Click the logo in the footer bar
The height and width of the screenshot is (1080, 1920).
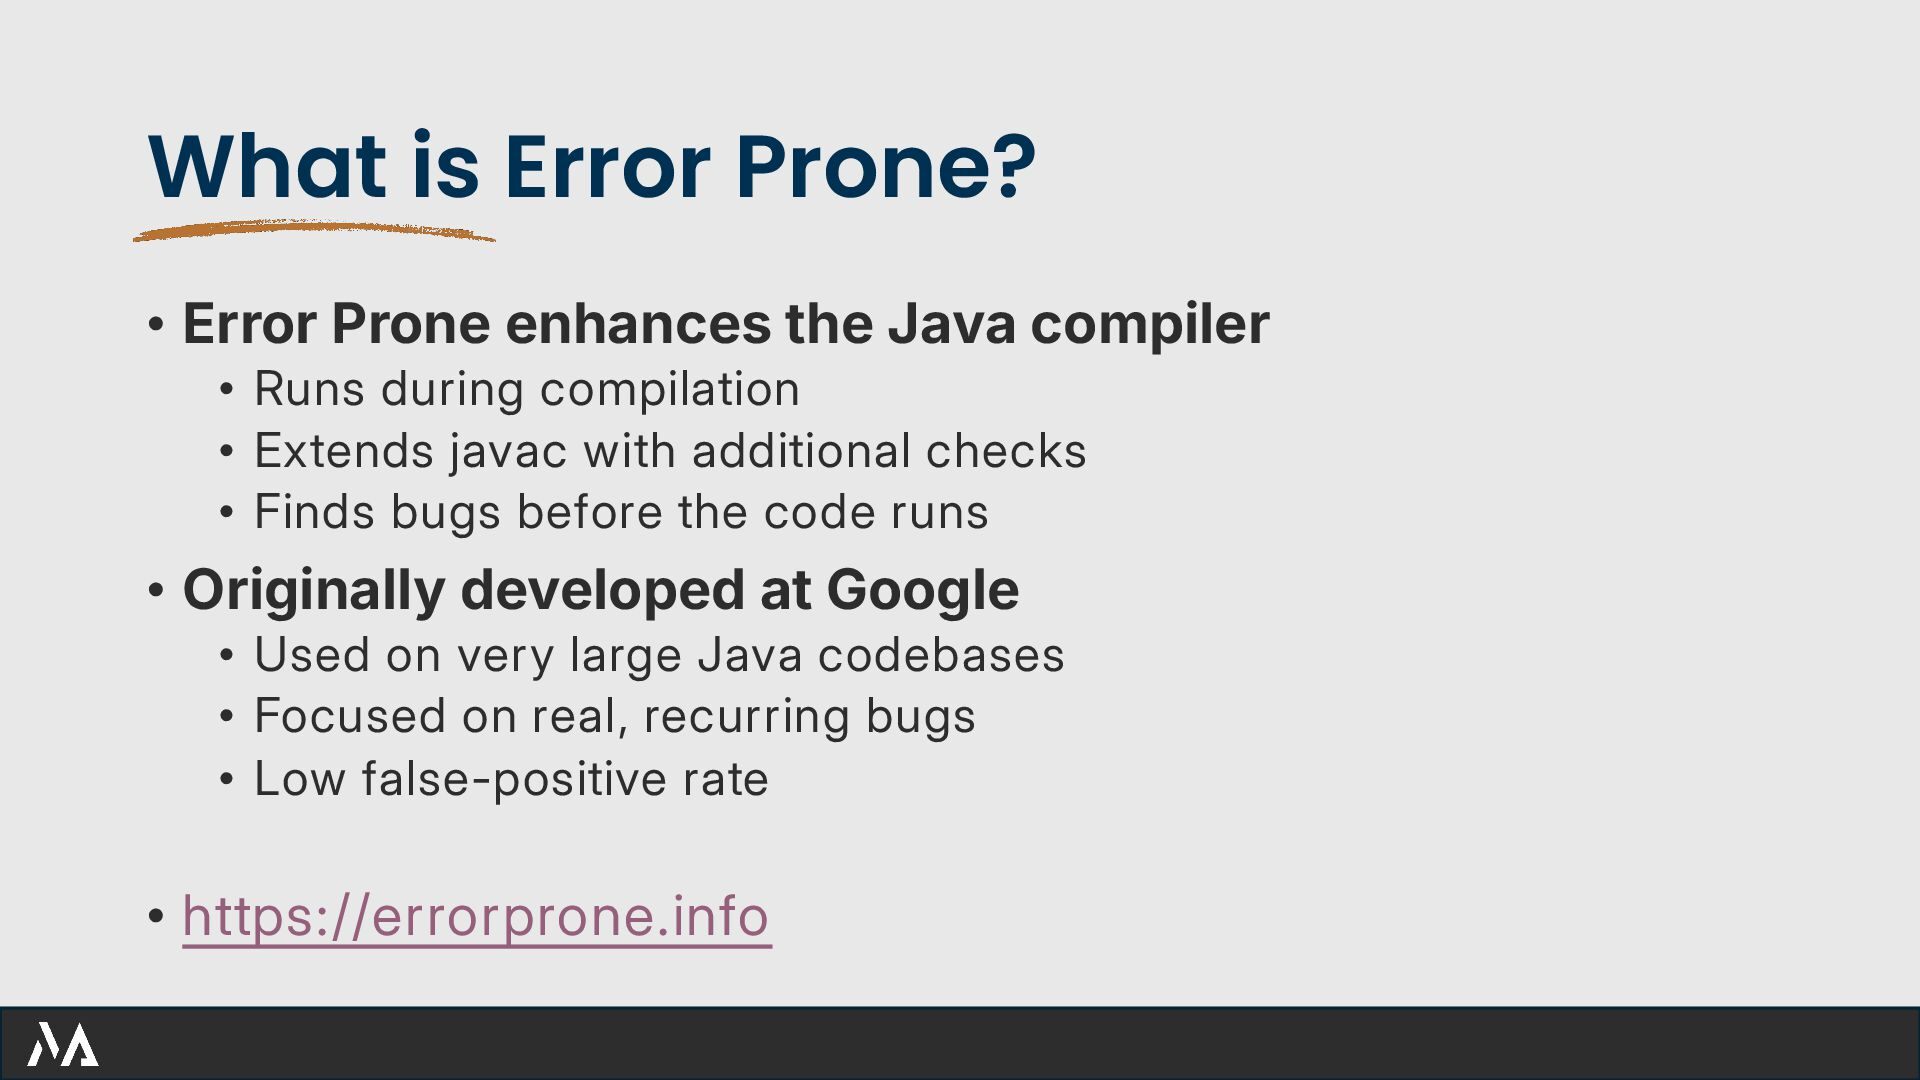[x=63, y=1044]
